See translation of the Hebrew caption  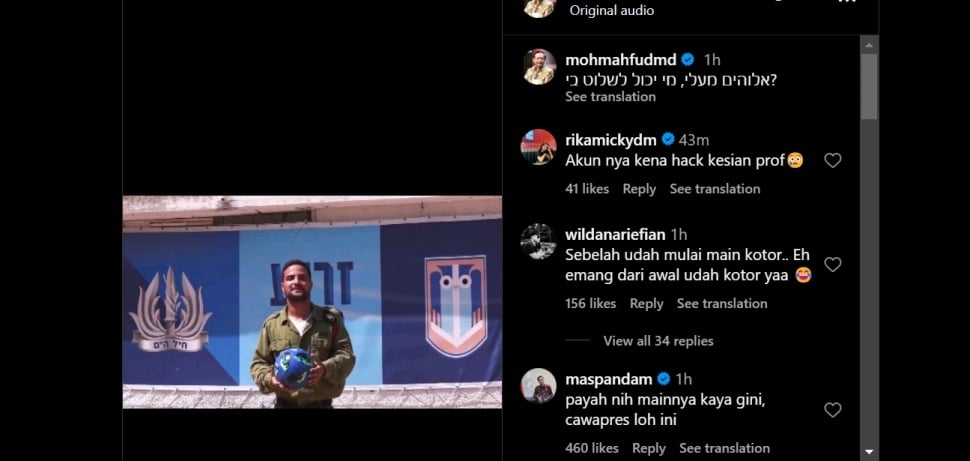[611, 97]
